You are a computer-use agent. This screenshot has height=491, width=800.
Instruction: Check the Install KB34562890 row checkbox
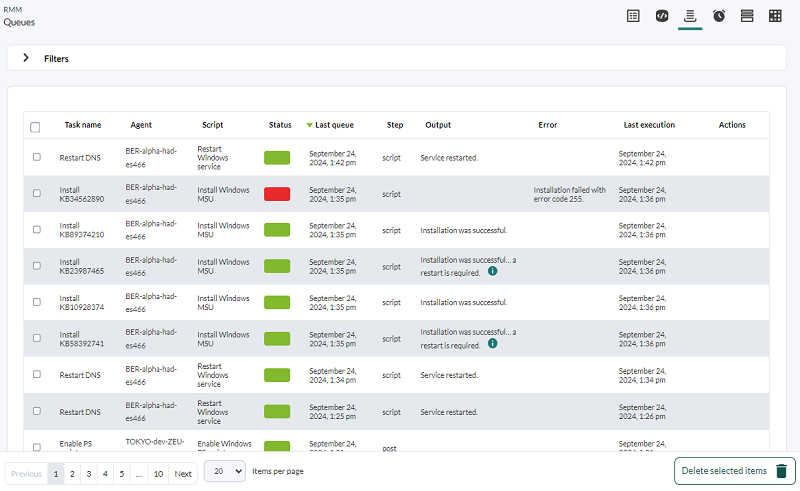click(x=37, y=193)
